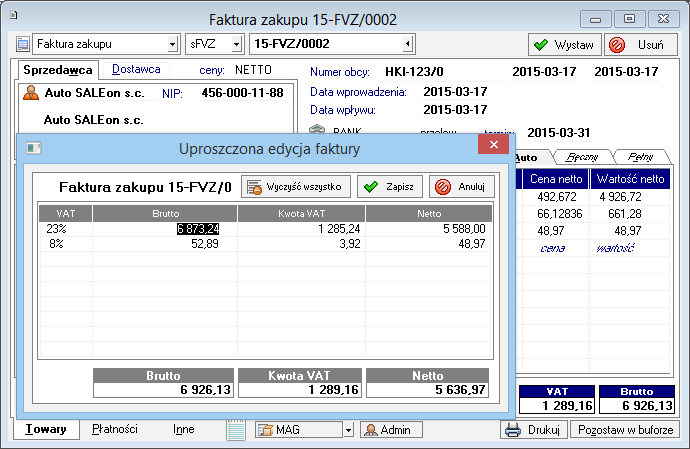Click the dialog Netto total 5 636,97
This screenshot has height=449, width=690.
point(428,390)
